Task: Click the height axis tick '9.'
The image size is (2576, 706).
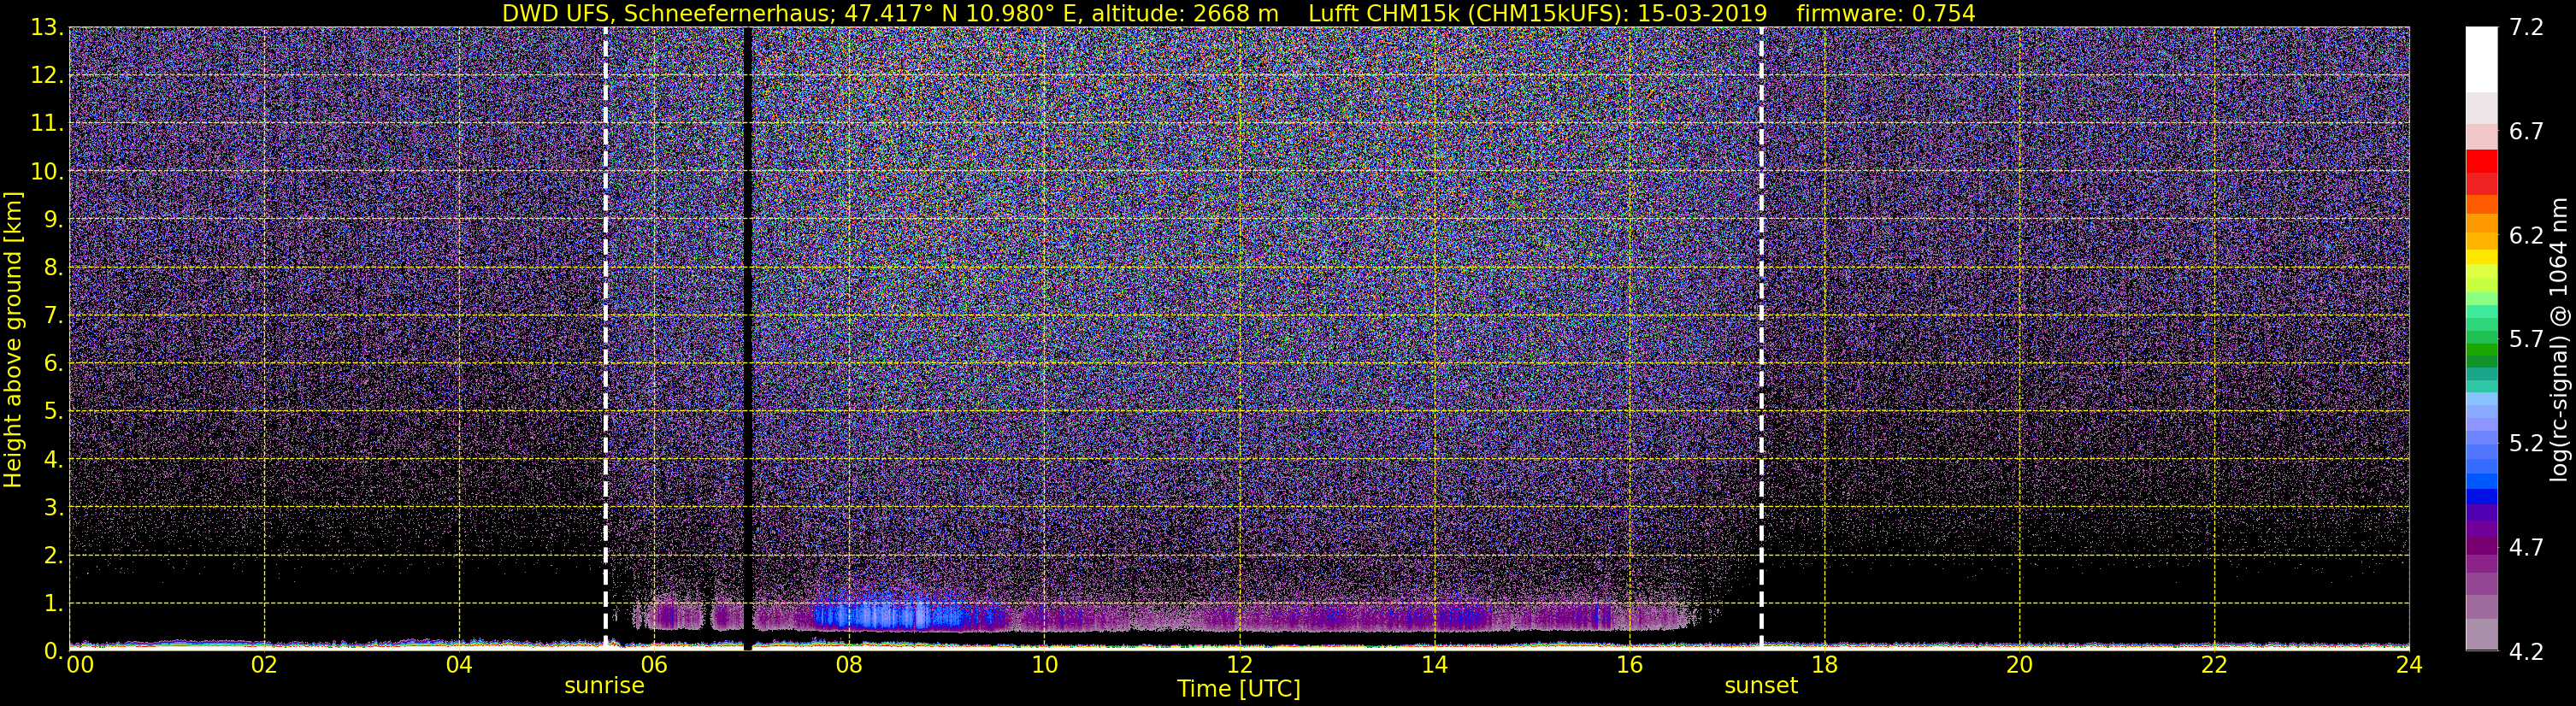Action: pyautogui.click(x=53, y=220)
